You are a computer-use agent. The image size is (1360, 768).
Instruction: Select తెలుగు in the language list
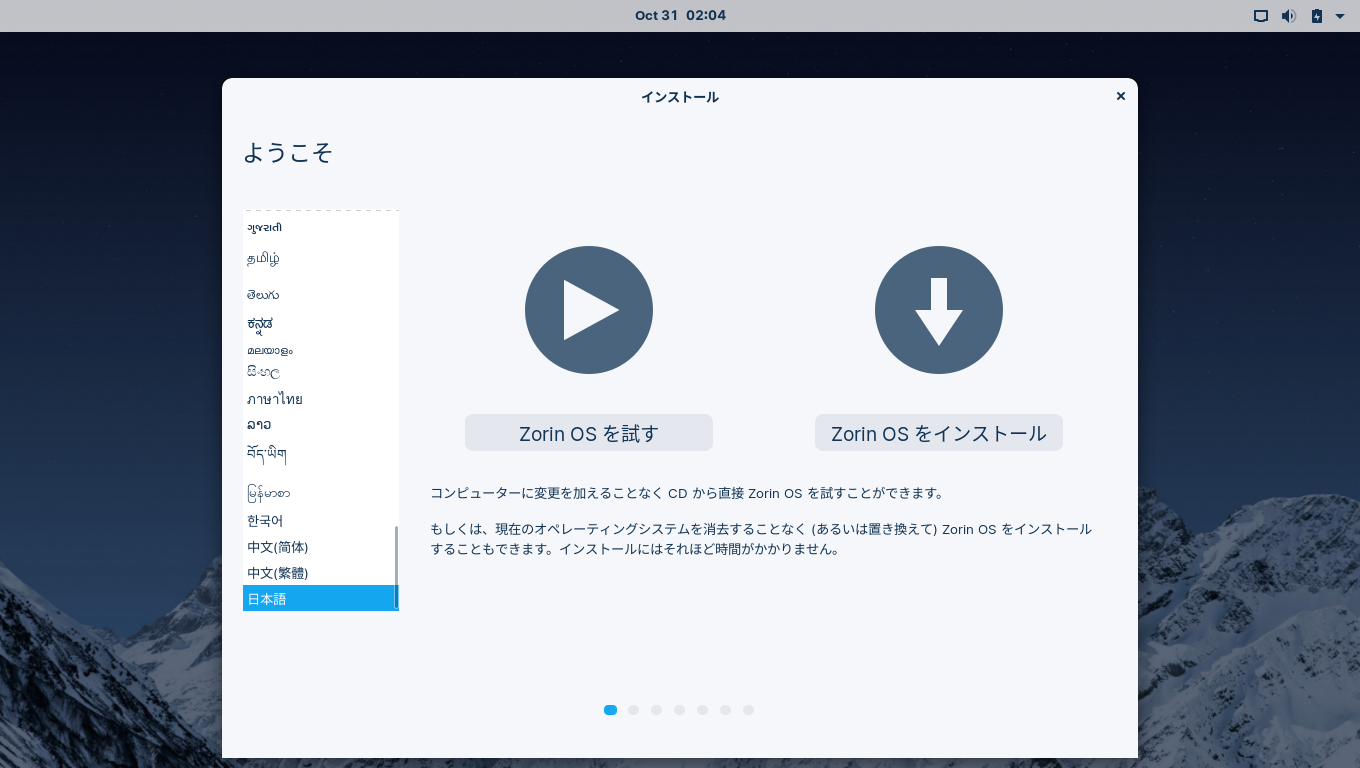click(x=320, y=295)
